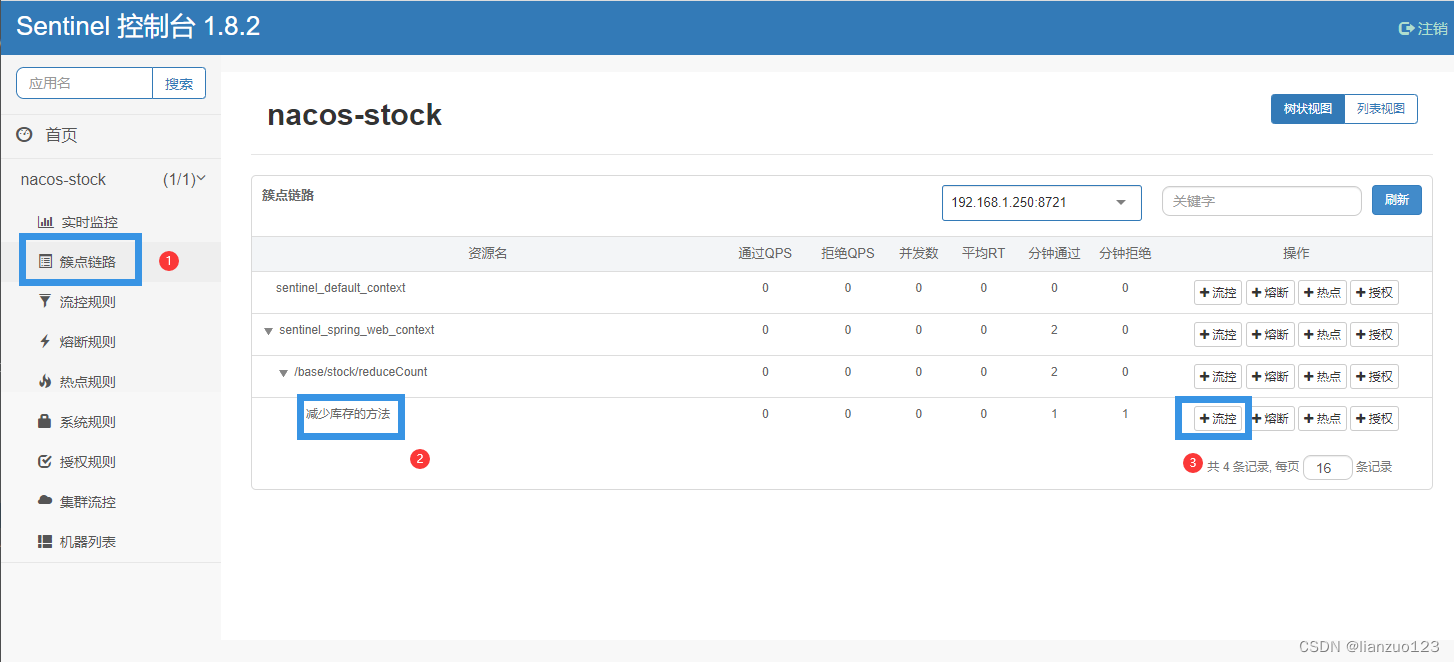Focus the 关键字 keyword field
This screenshot has height=662, width=1454.
(1262, 201)
